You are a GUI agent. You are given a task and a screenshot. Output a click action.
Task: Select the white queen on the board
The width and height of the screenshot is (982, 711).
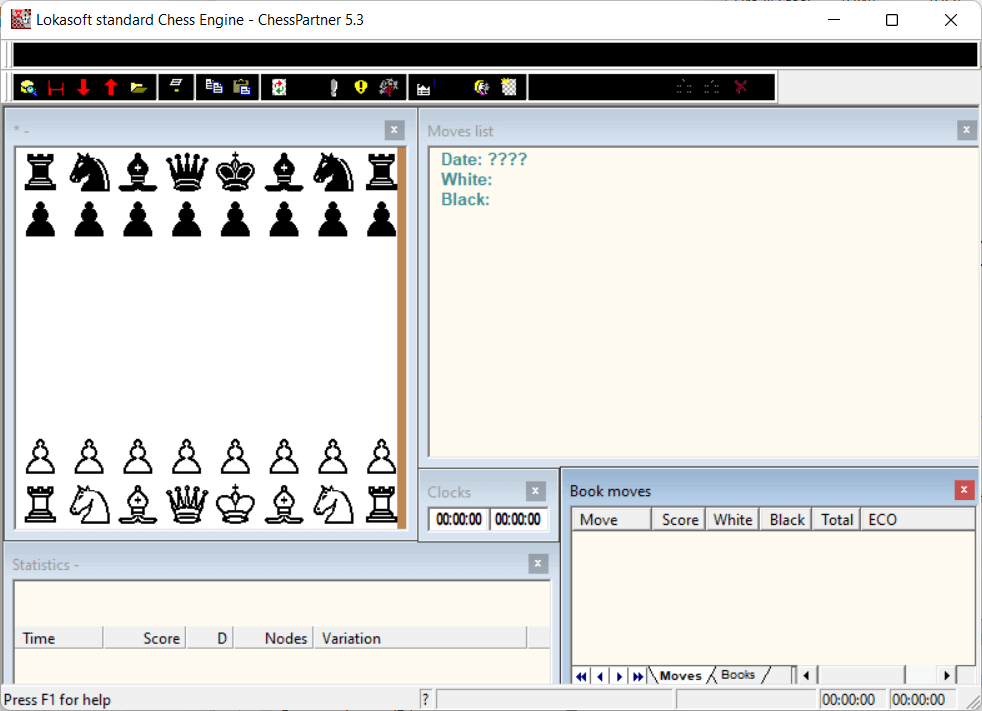point(187,504)
